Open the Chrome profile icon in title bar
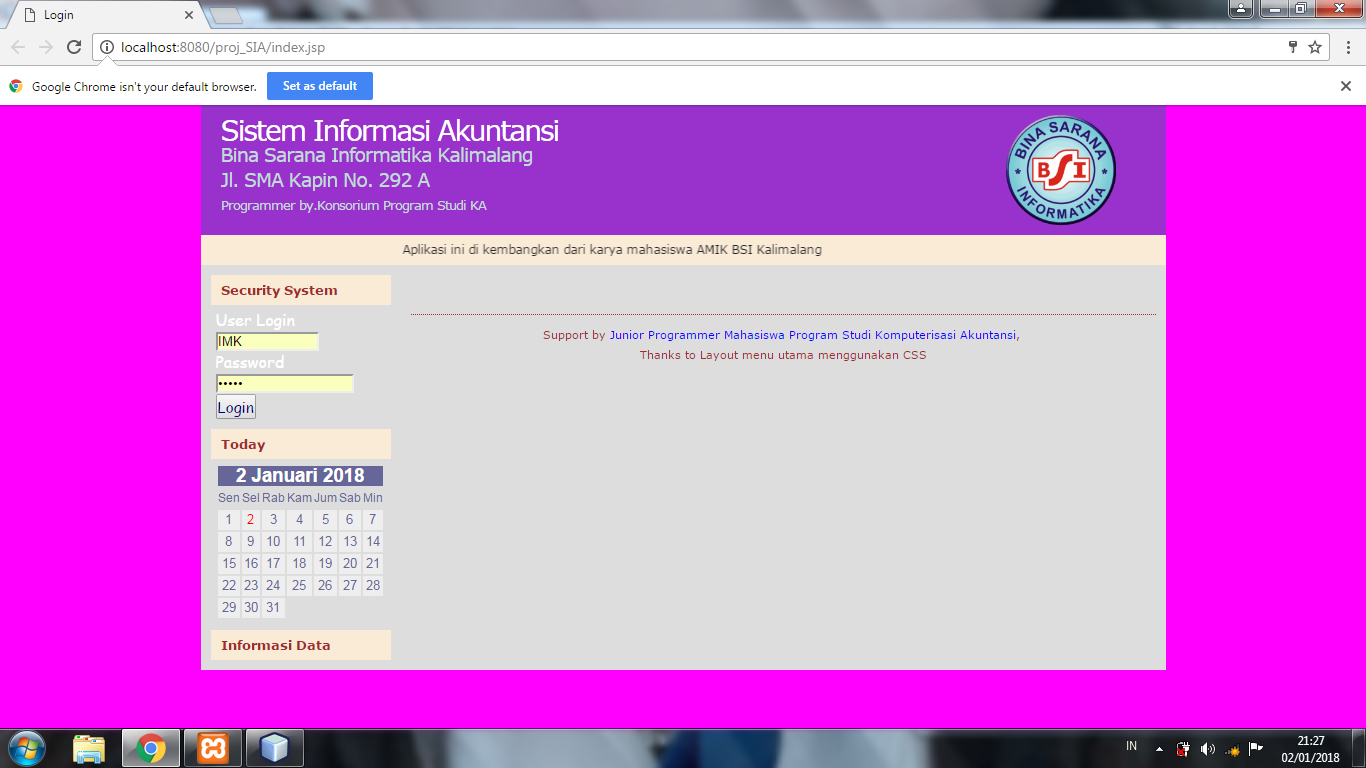Screen dimensions: 1366x768 coord(1241,9)
